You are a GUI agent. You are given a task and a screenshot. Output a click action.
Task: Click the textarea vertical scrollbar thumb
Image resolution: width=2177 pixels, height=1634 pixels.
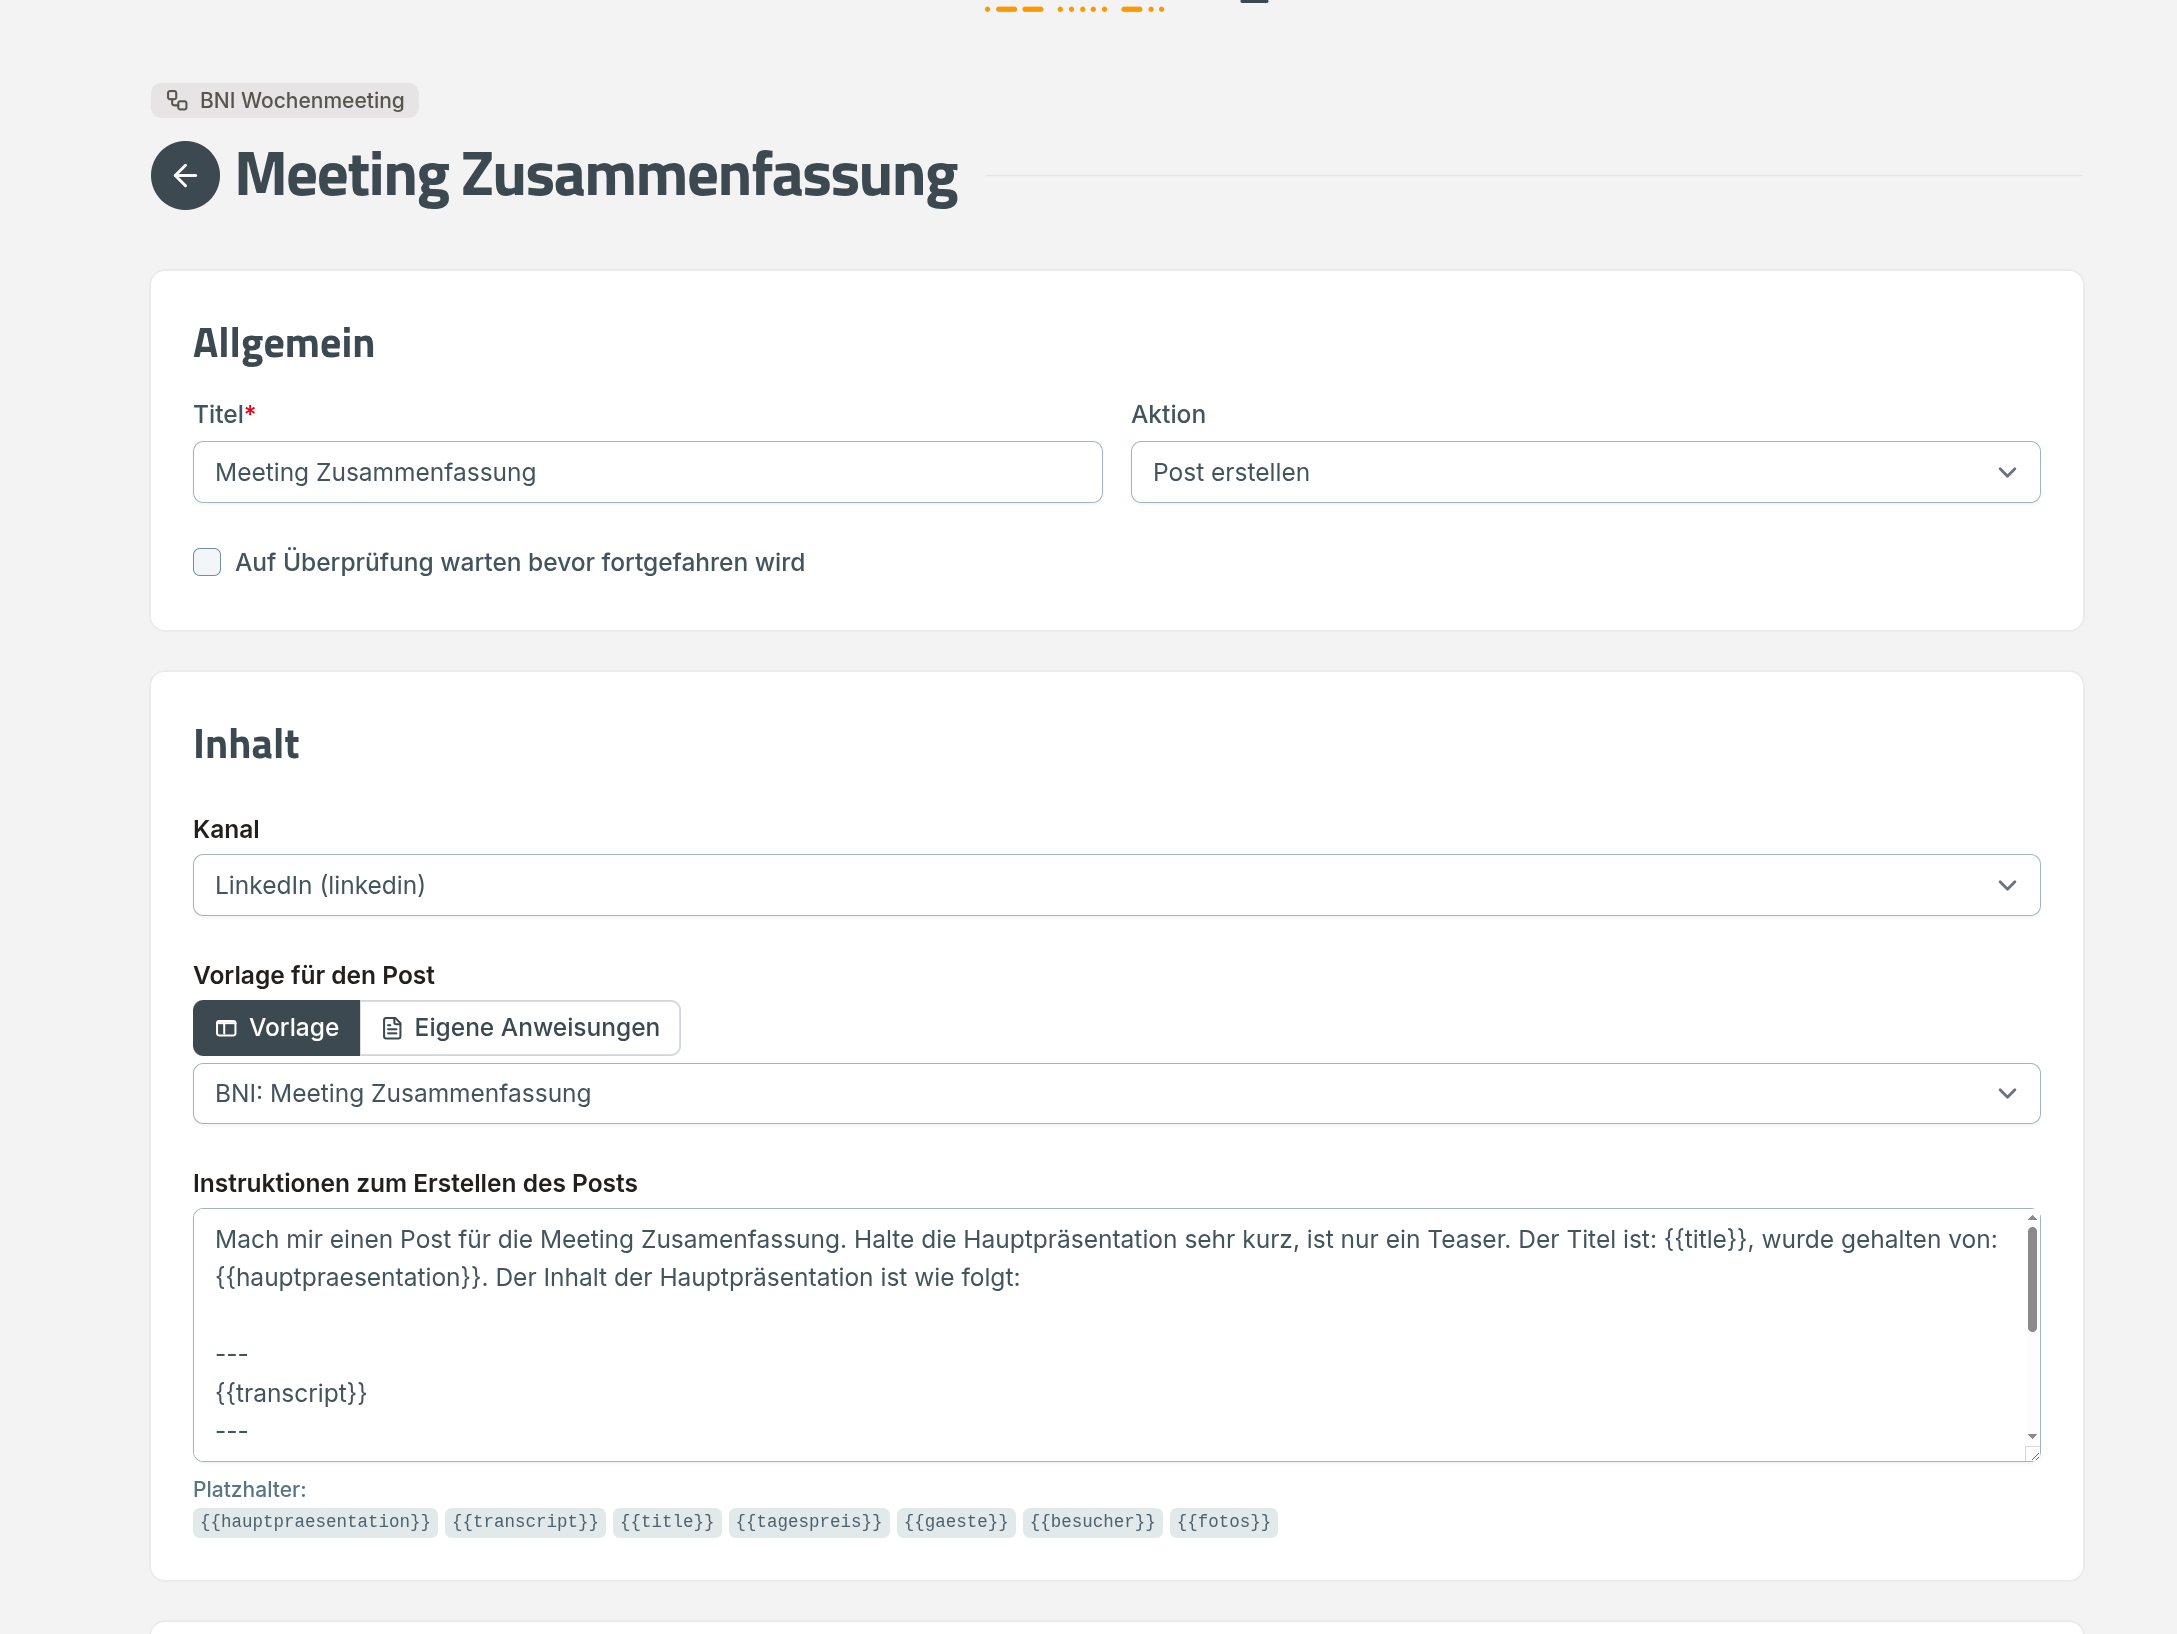2032,1279
